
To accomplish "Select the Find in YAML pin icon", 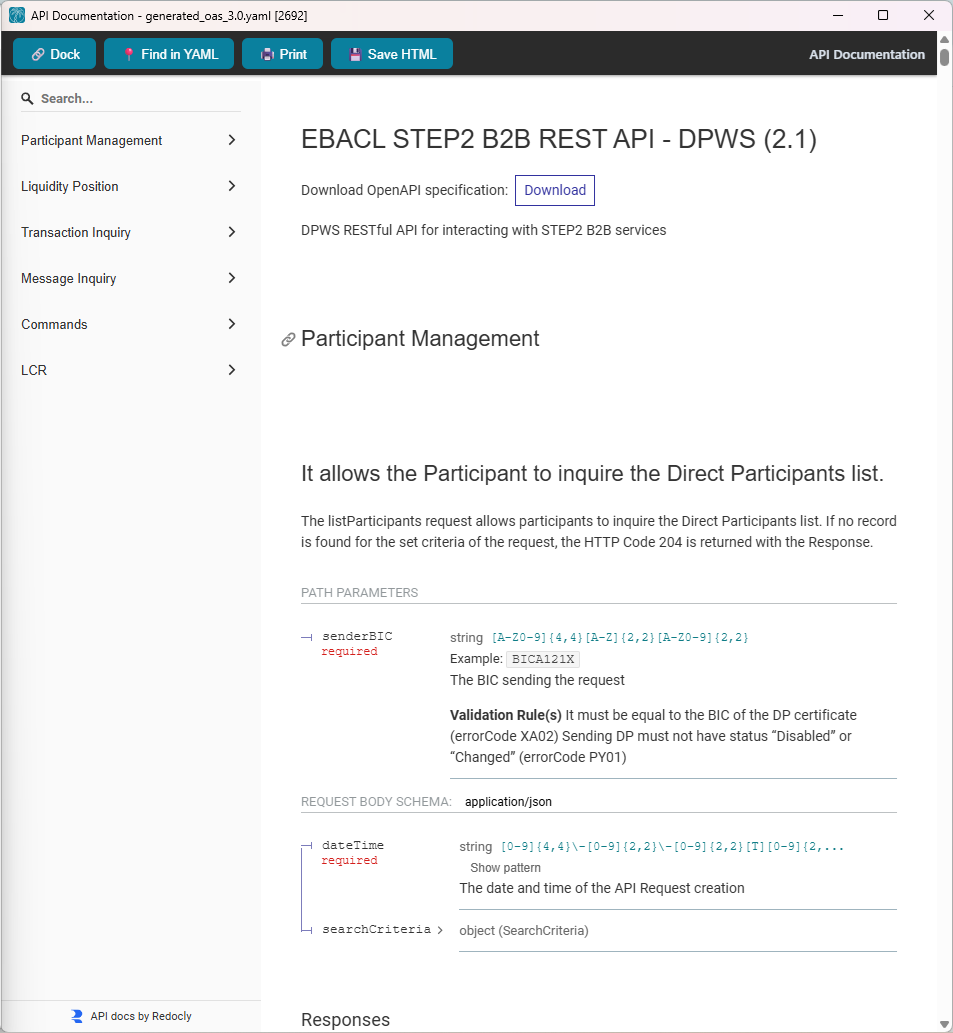I will (127, 54).
